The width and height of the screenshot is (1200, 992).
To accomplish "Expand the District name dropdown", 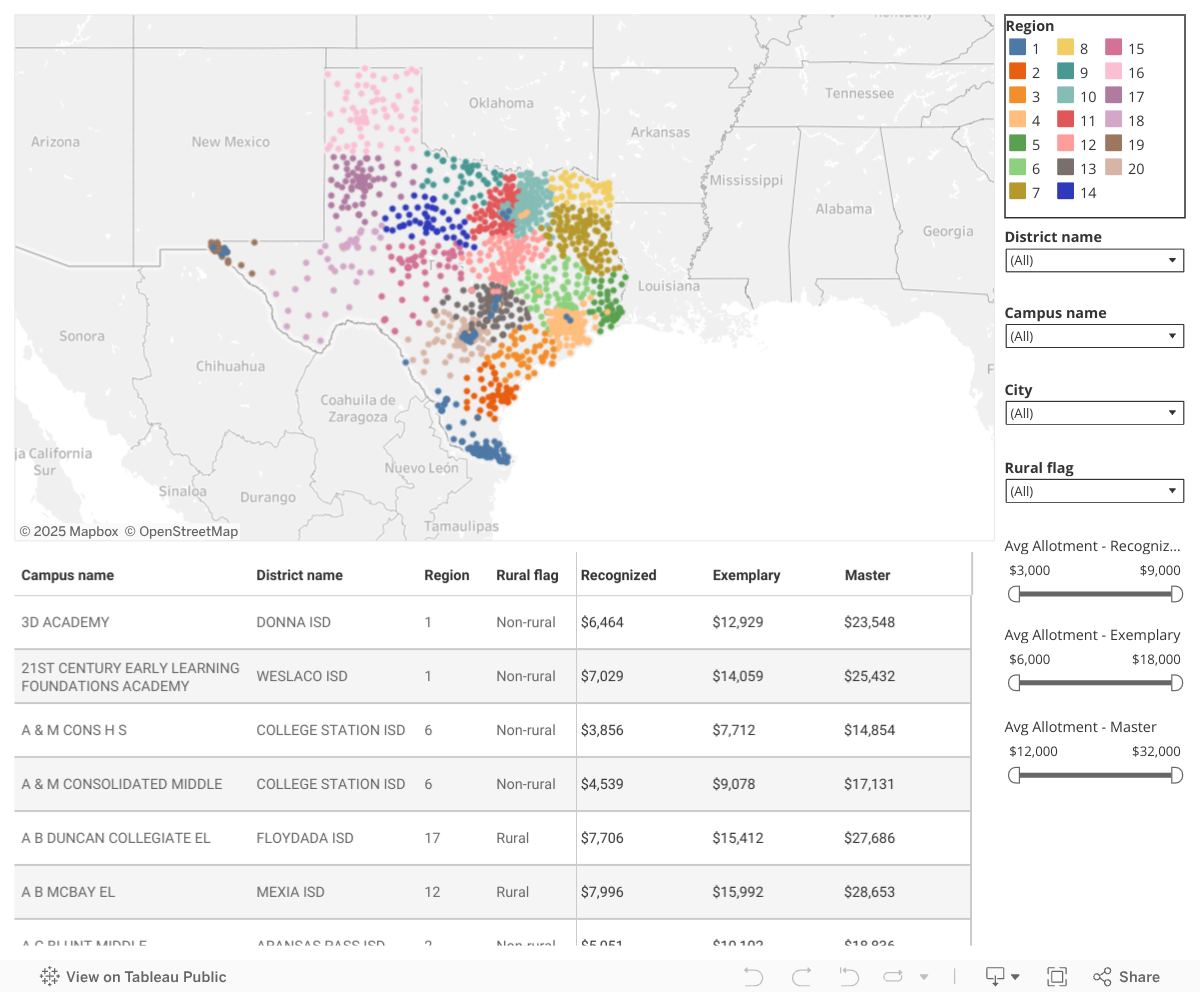I will [1094, 260].
